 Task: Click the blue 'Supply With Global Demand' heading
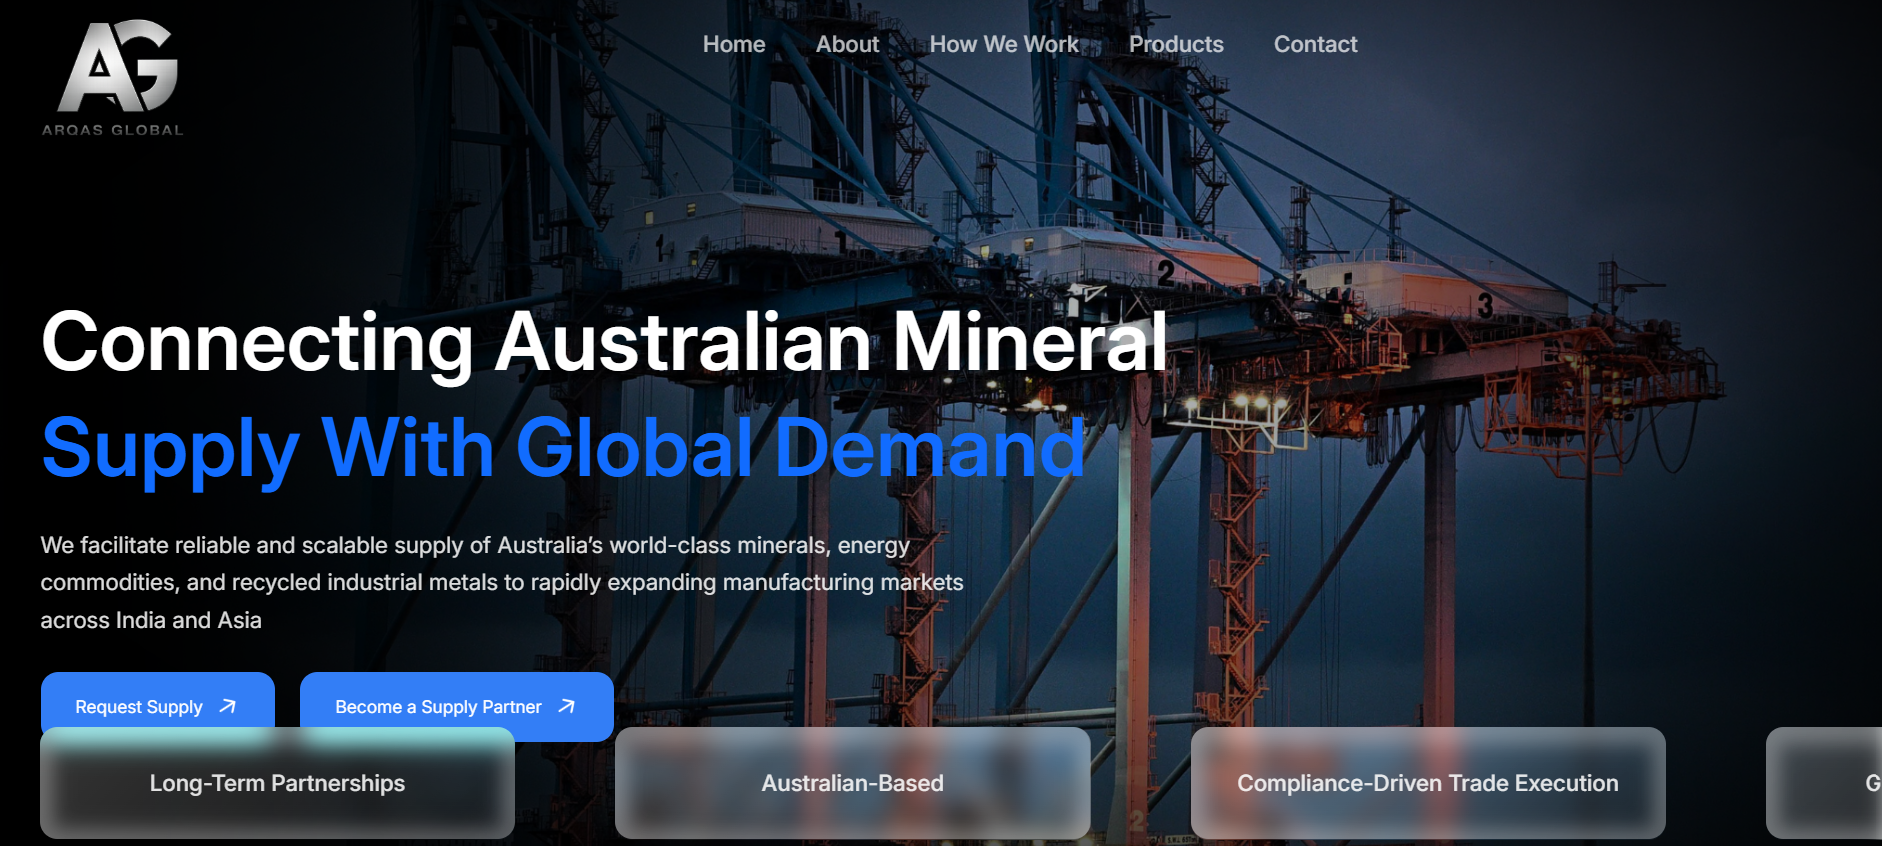563,449
